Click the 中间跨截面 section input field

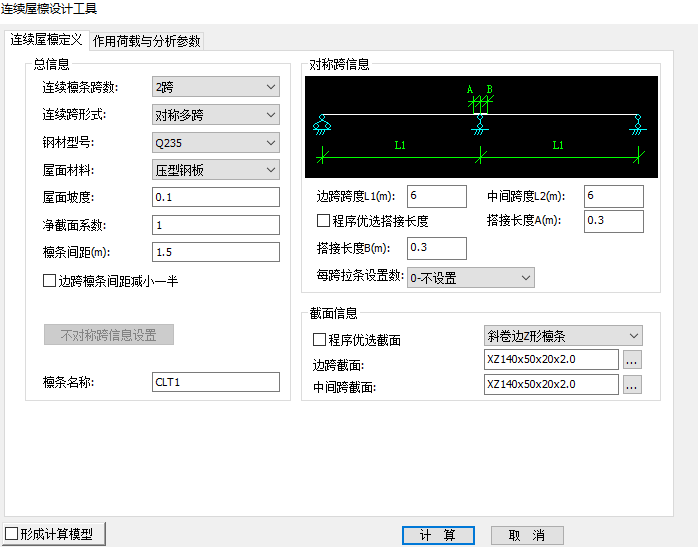[551, 385]
